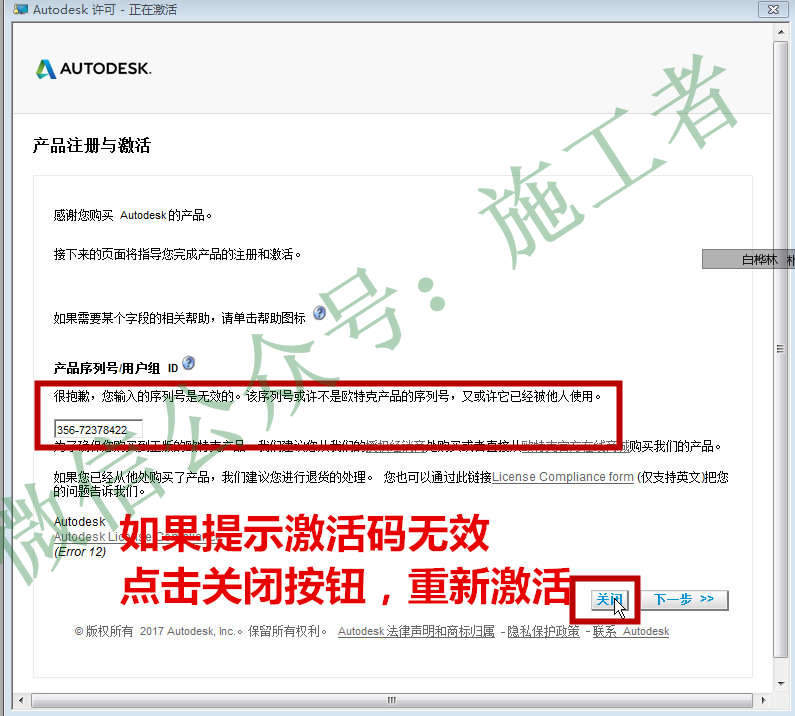Click the 产品注册与激活 heading
The height and width of the screenshot is (716, 795).
point(92,146)
